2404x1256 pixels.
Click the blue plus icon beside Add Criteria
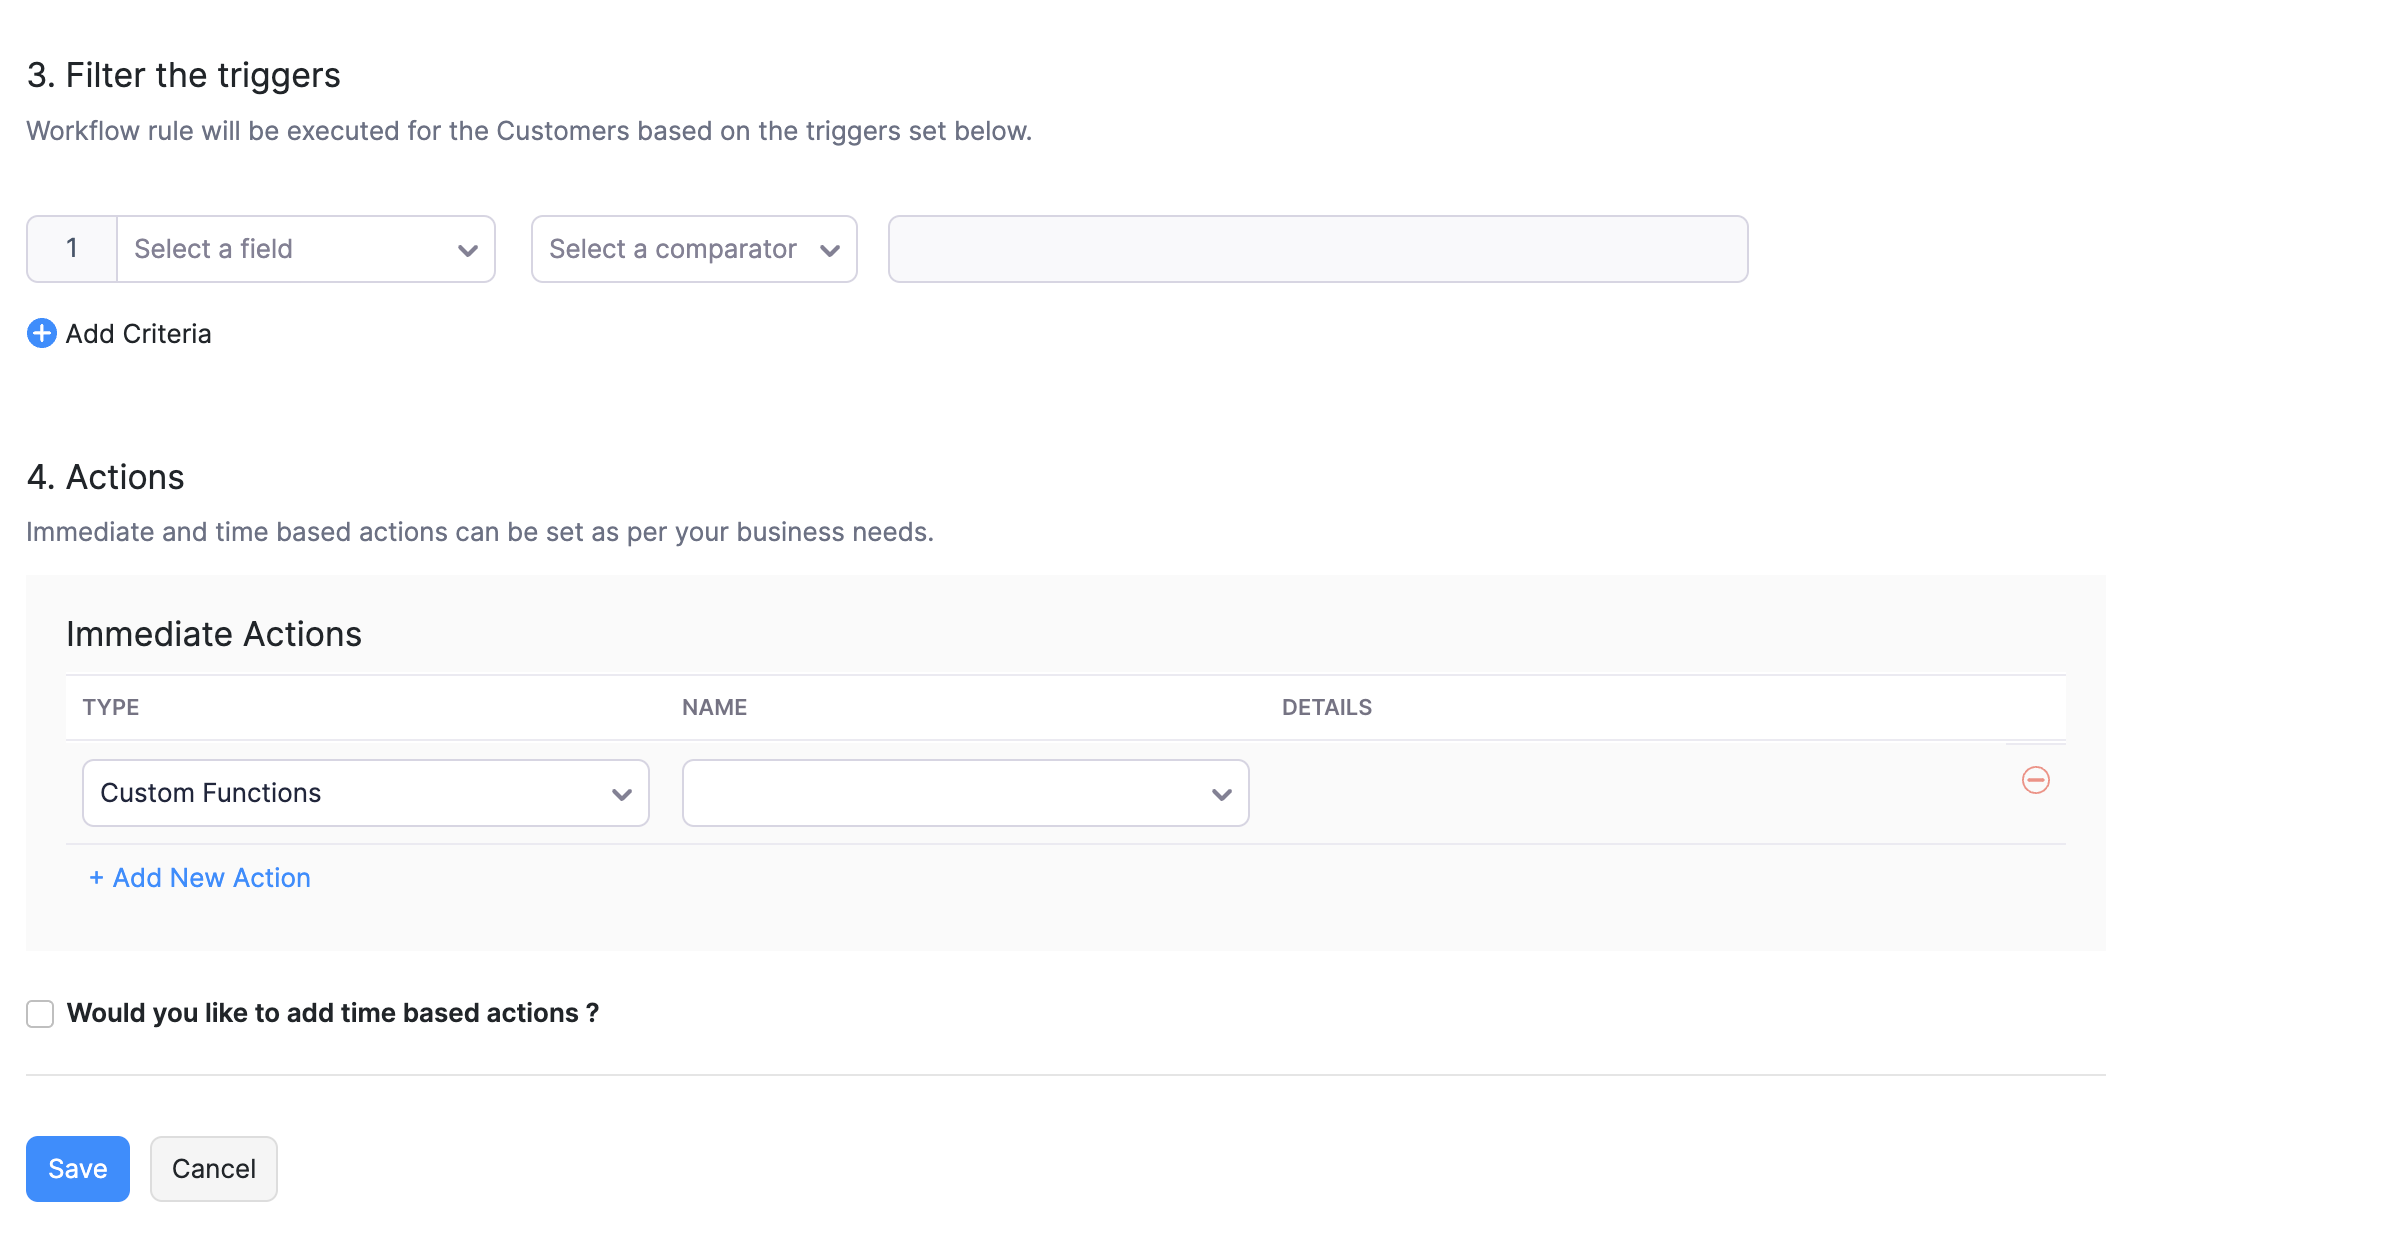click(41, 333)
